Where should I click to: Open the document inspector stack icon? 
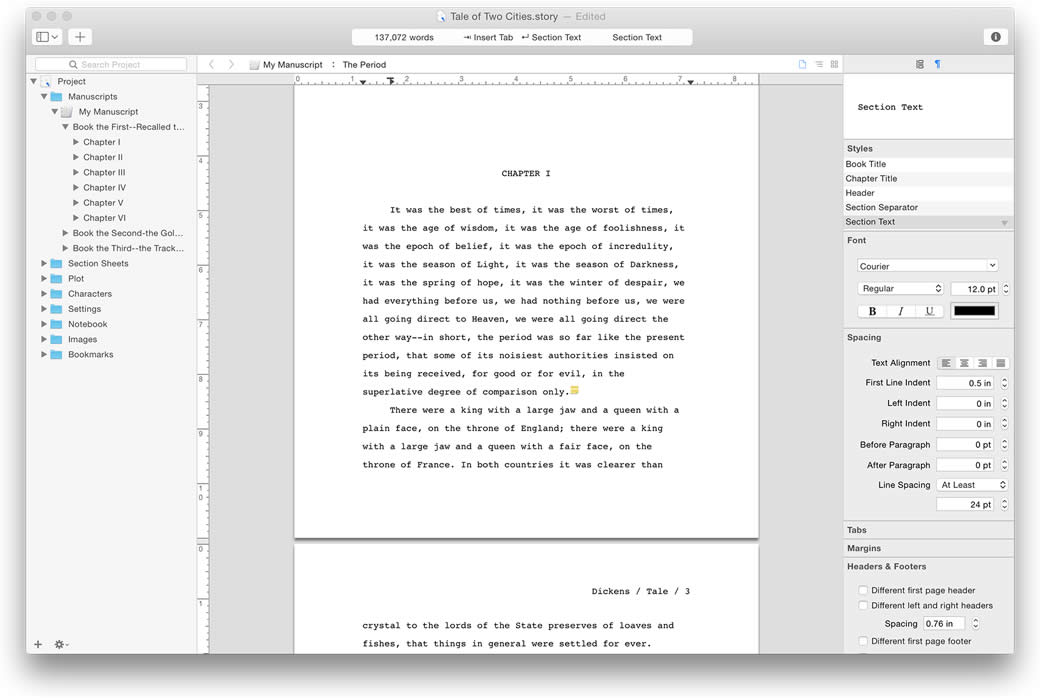coord(920,64)
